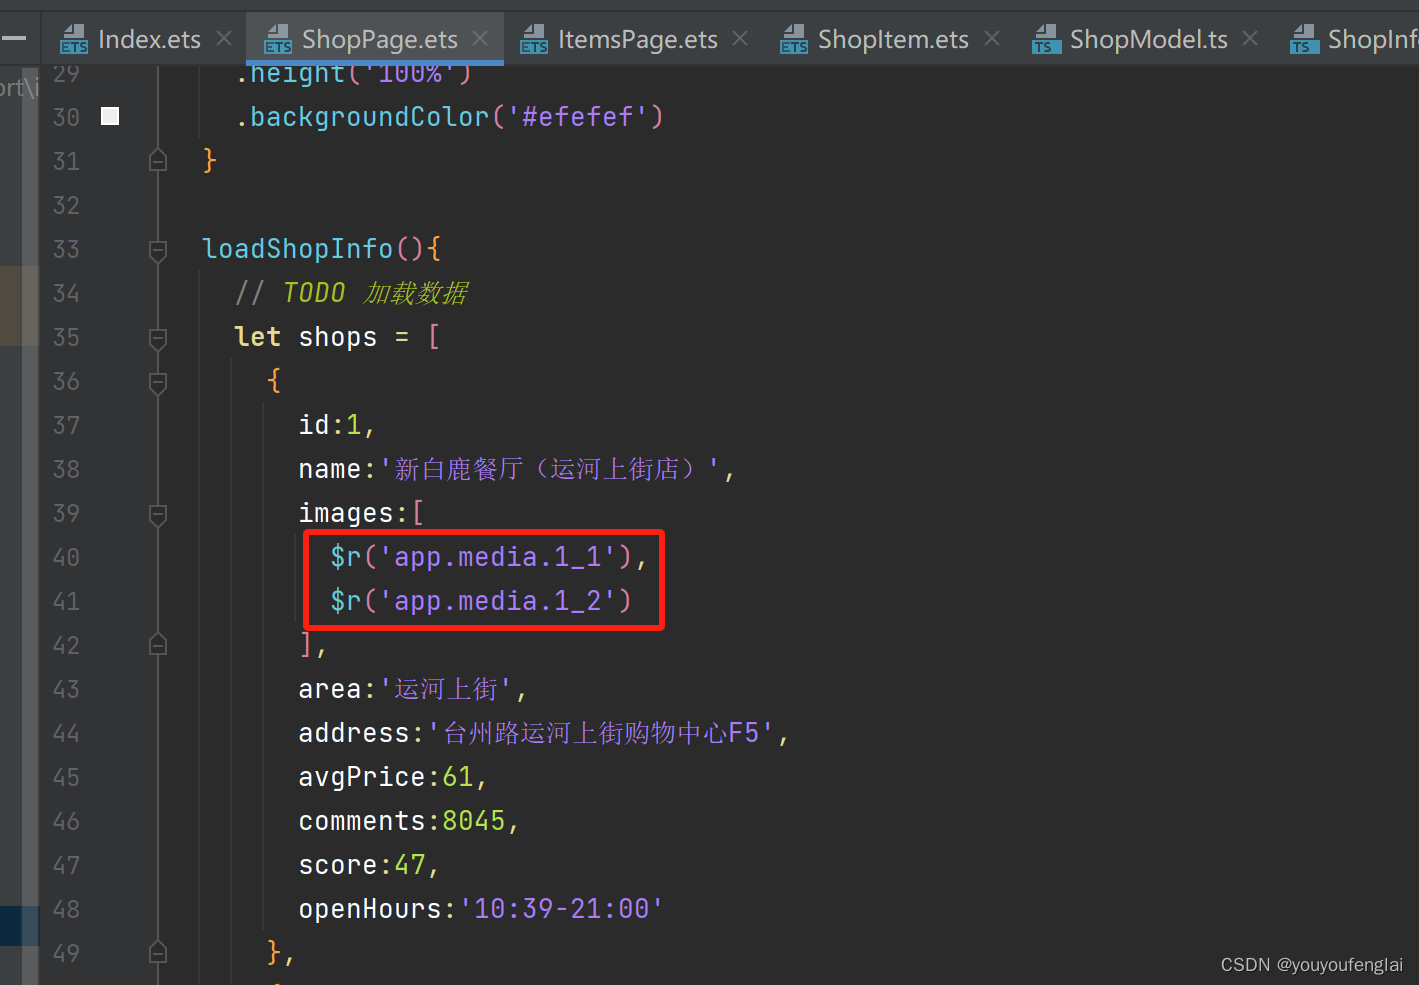Collapse the images array at line 39
Image resolution: width=1419 pixels, height=985 pixels.
[x=158, y=513]
